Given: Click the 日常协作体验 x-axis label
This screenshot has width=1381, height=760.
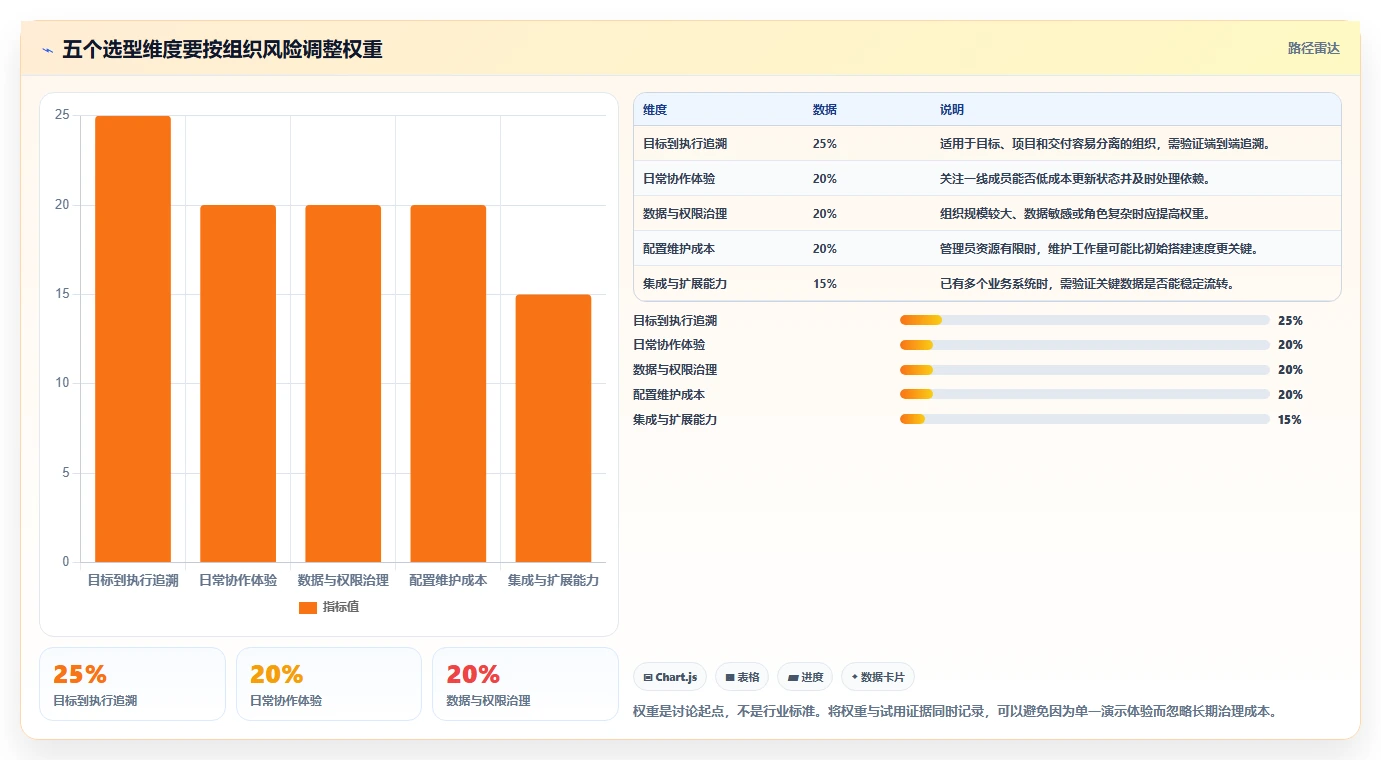Looking at the screenshot, I should [x=238, y=580].
